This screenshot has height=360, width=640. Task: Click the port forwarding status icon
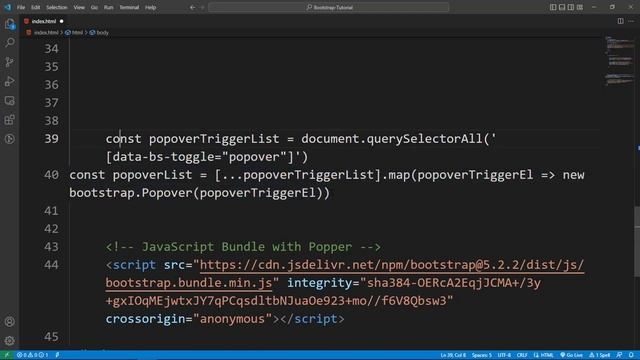pos(57,355)
